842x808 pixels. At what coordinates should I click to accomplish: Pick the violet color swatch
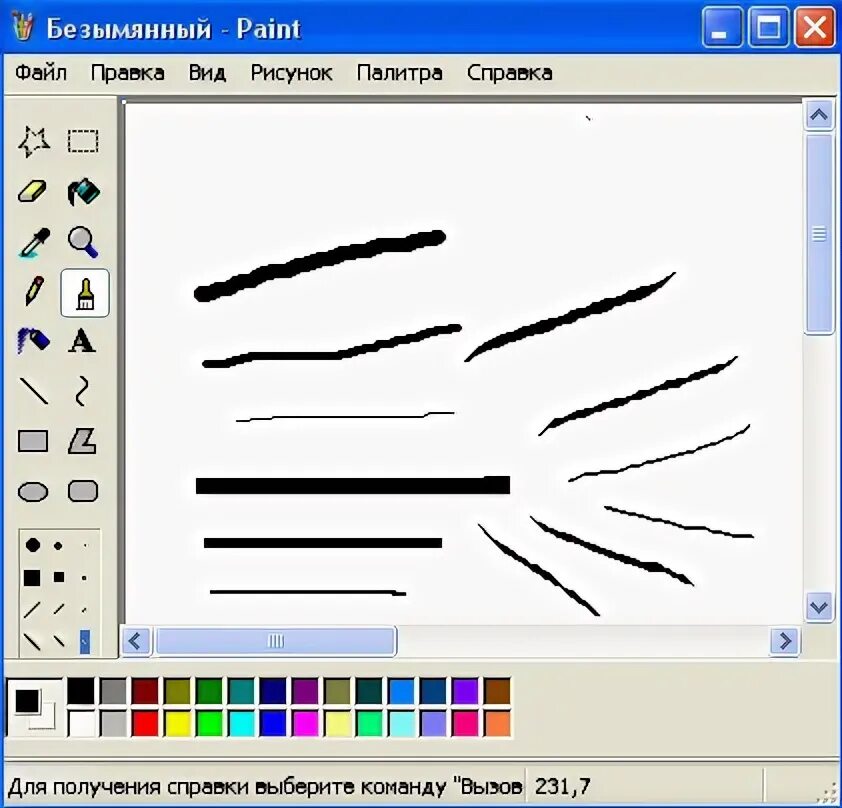pyautogui.click(x=465, y=691)
